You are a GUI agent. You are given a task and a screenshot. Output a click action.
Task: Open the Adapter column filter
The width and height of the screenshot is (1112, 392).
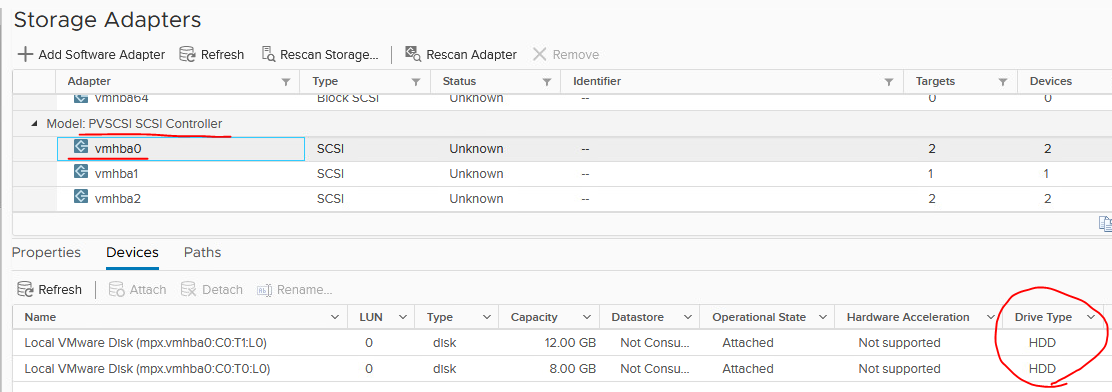click(286, 82)
